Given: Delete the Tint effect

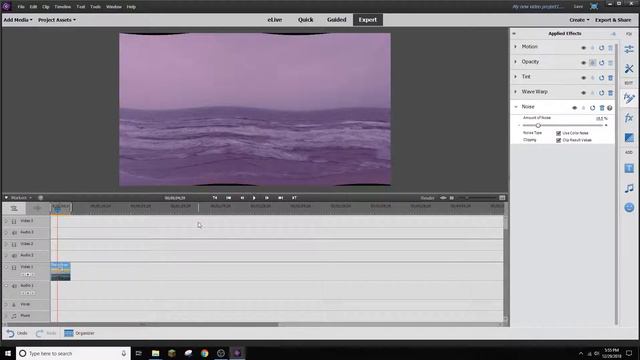Looking at the screenshot, I should click(611, 78).
